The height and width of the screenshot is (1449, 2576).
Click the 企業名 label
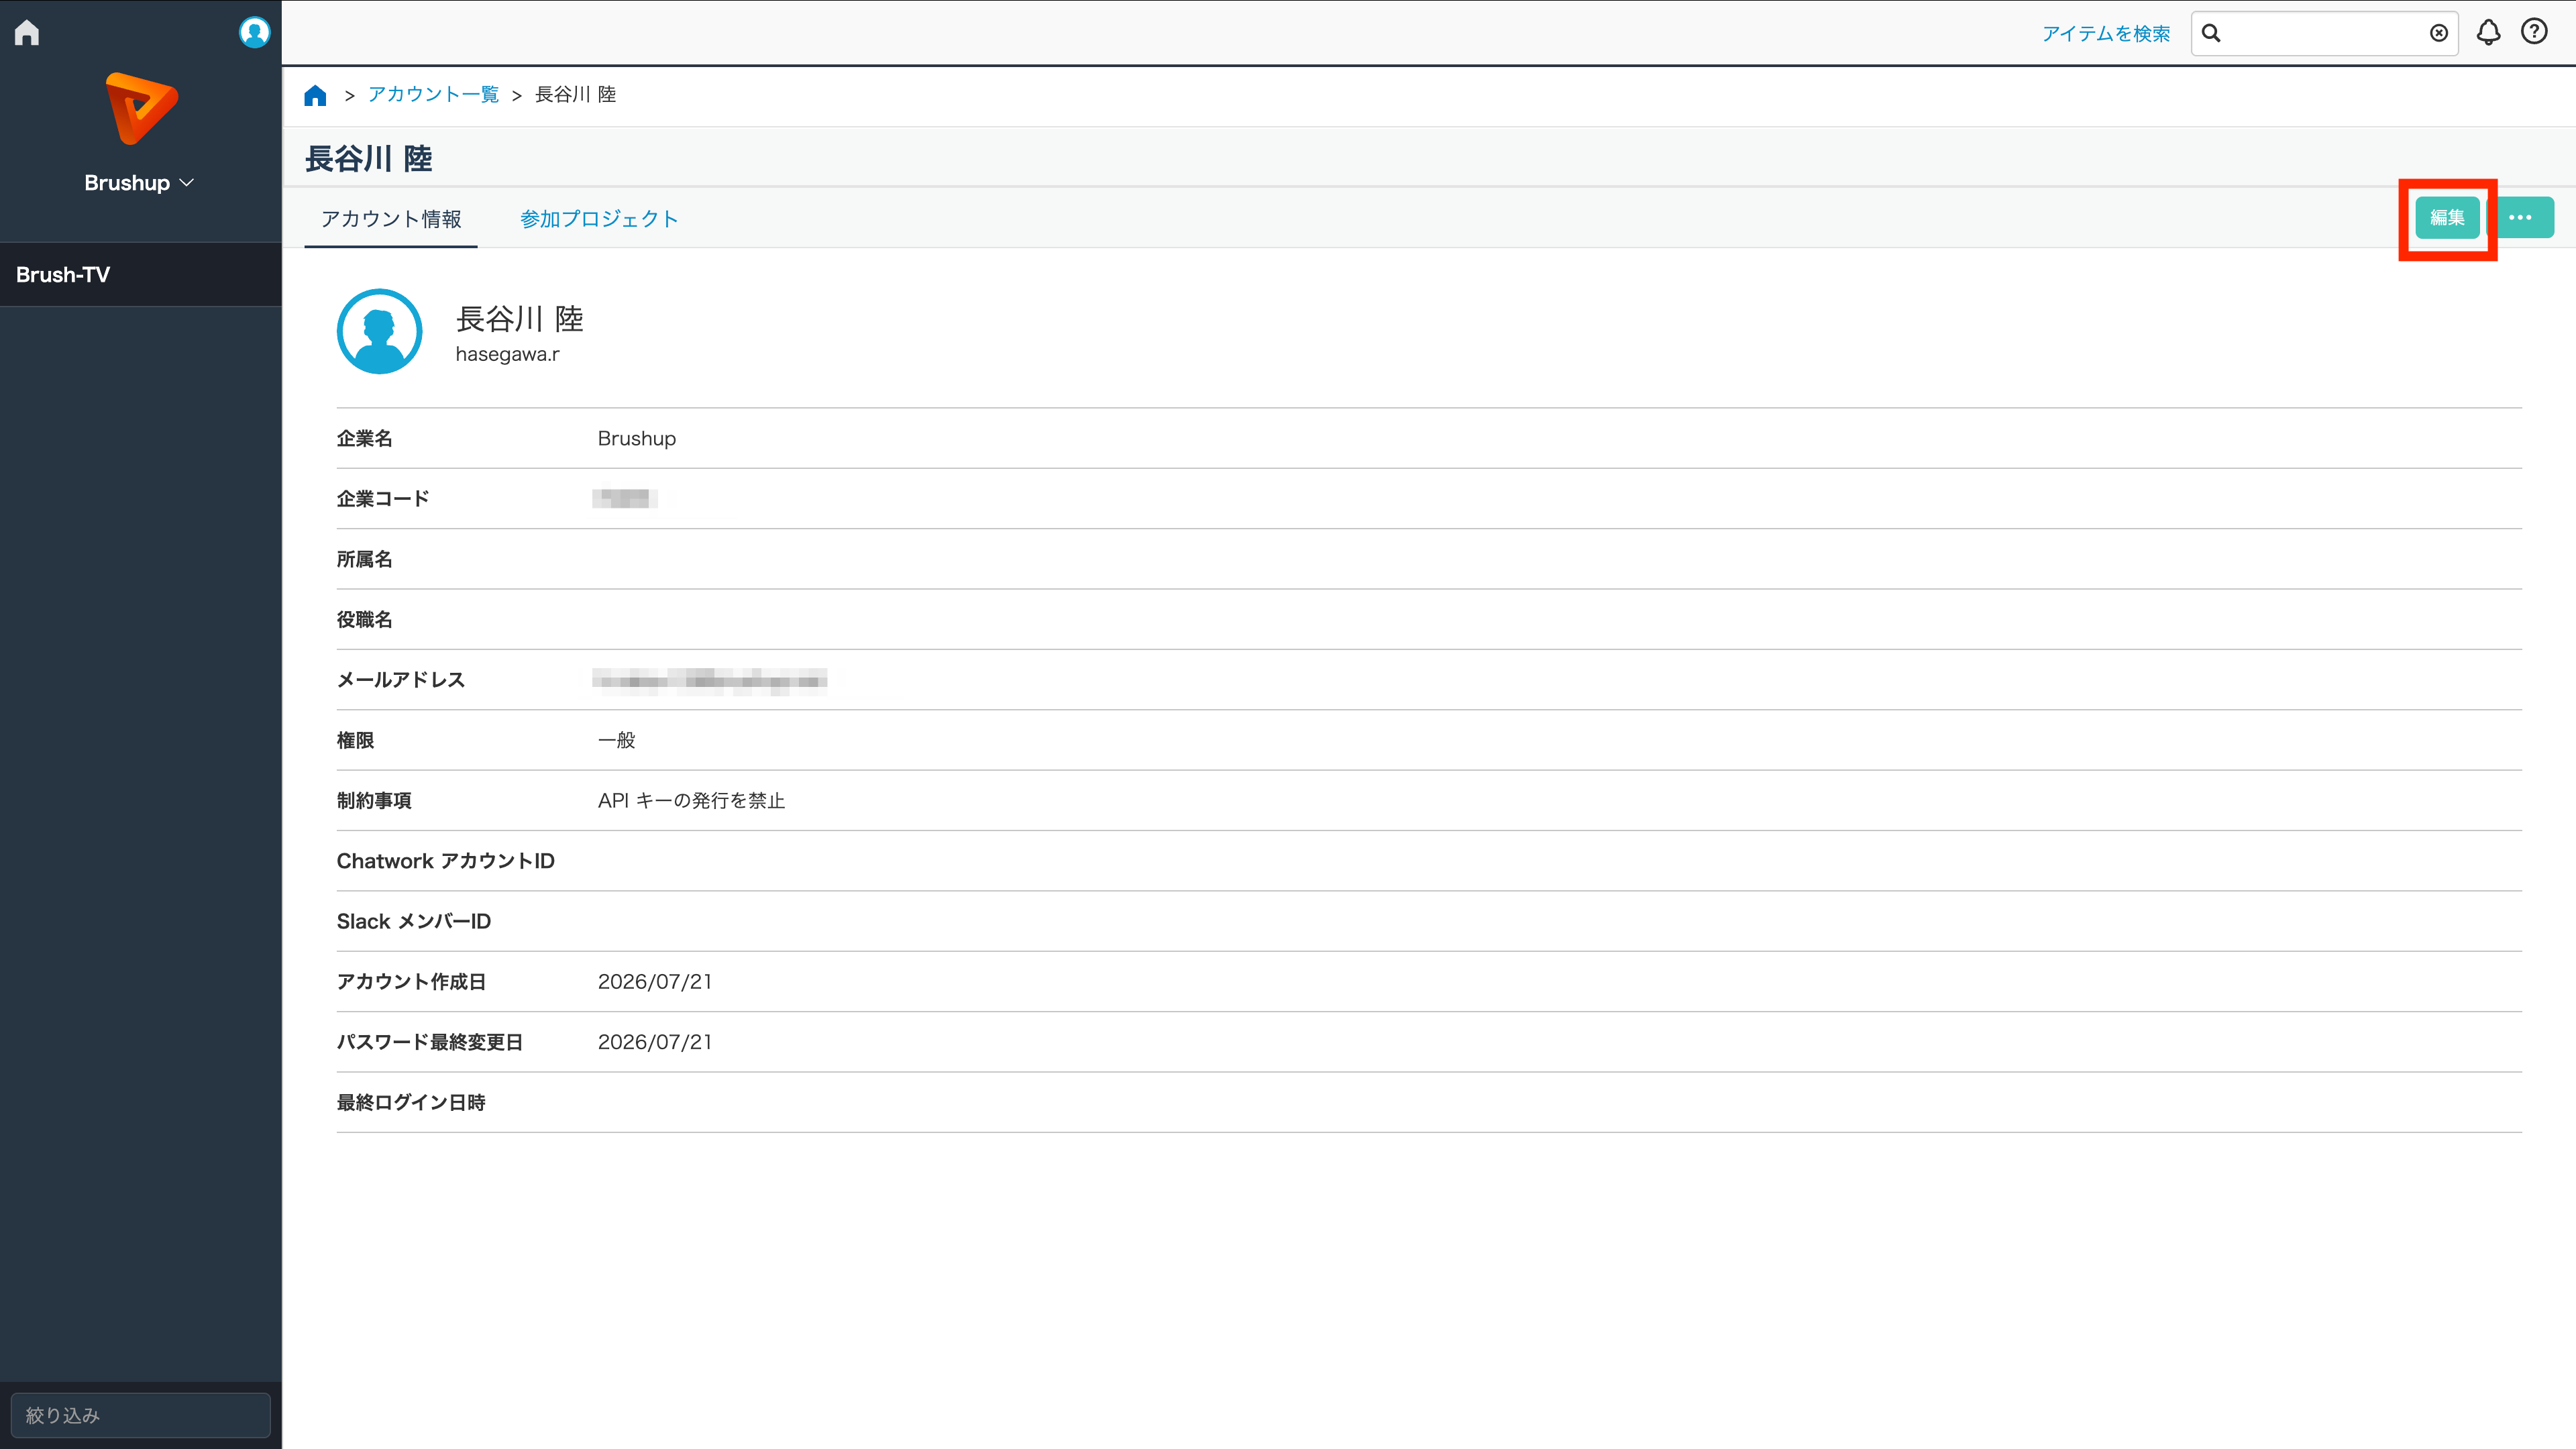[364, 439]
